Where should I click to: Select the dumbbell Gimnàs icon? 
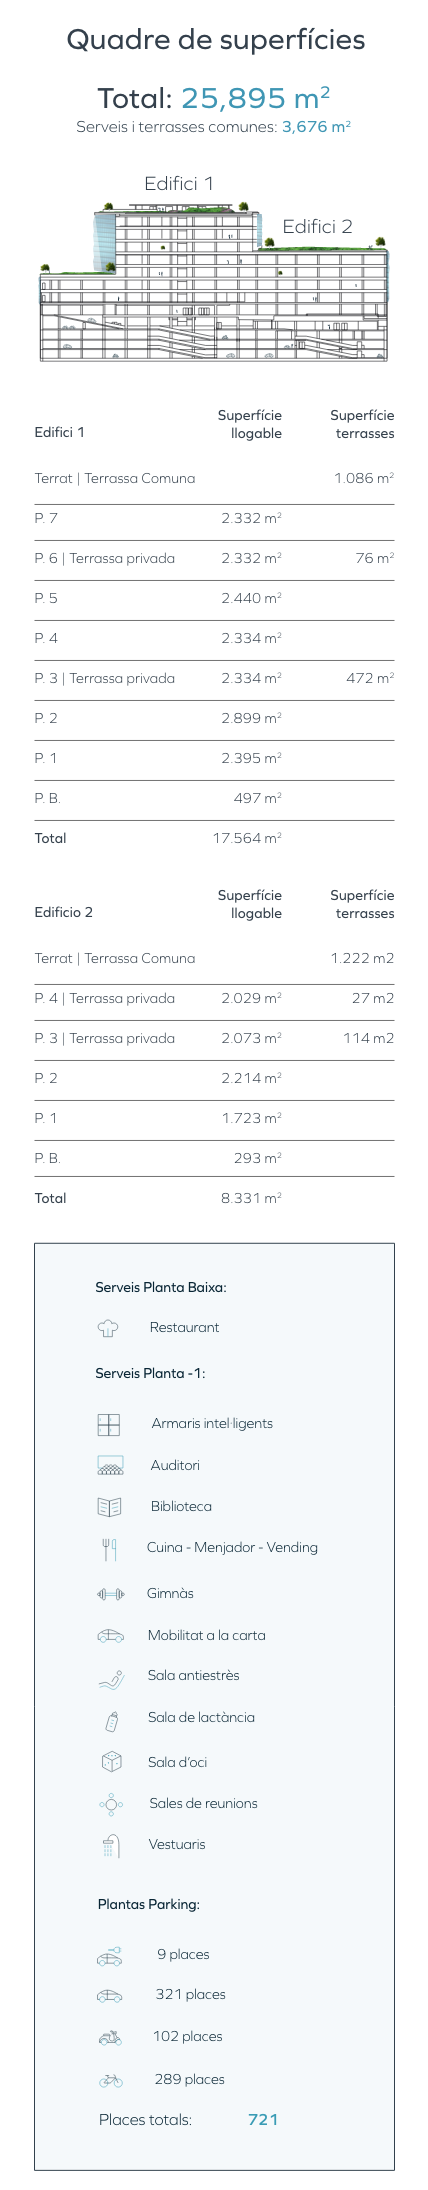pyautogui.click(x=110, y=1594)
